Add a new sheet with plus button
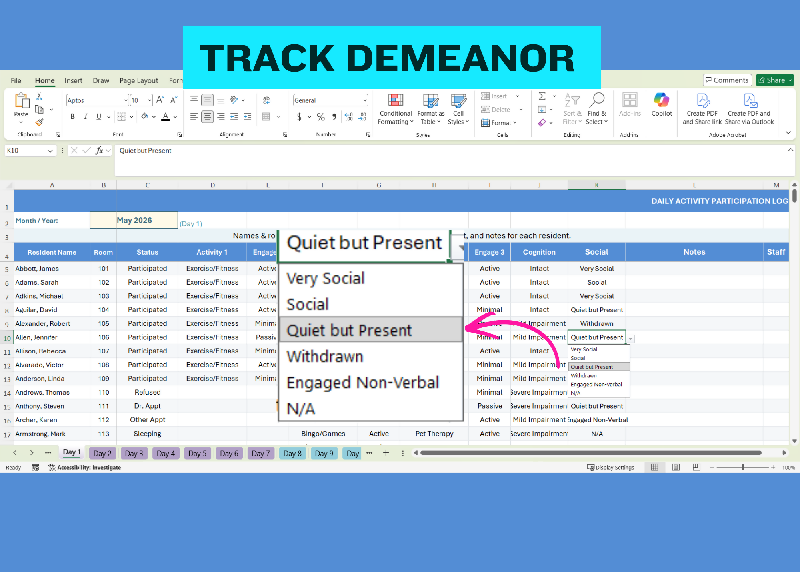This screenshot has width=800, height=572. click(x=386, y=453)
